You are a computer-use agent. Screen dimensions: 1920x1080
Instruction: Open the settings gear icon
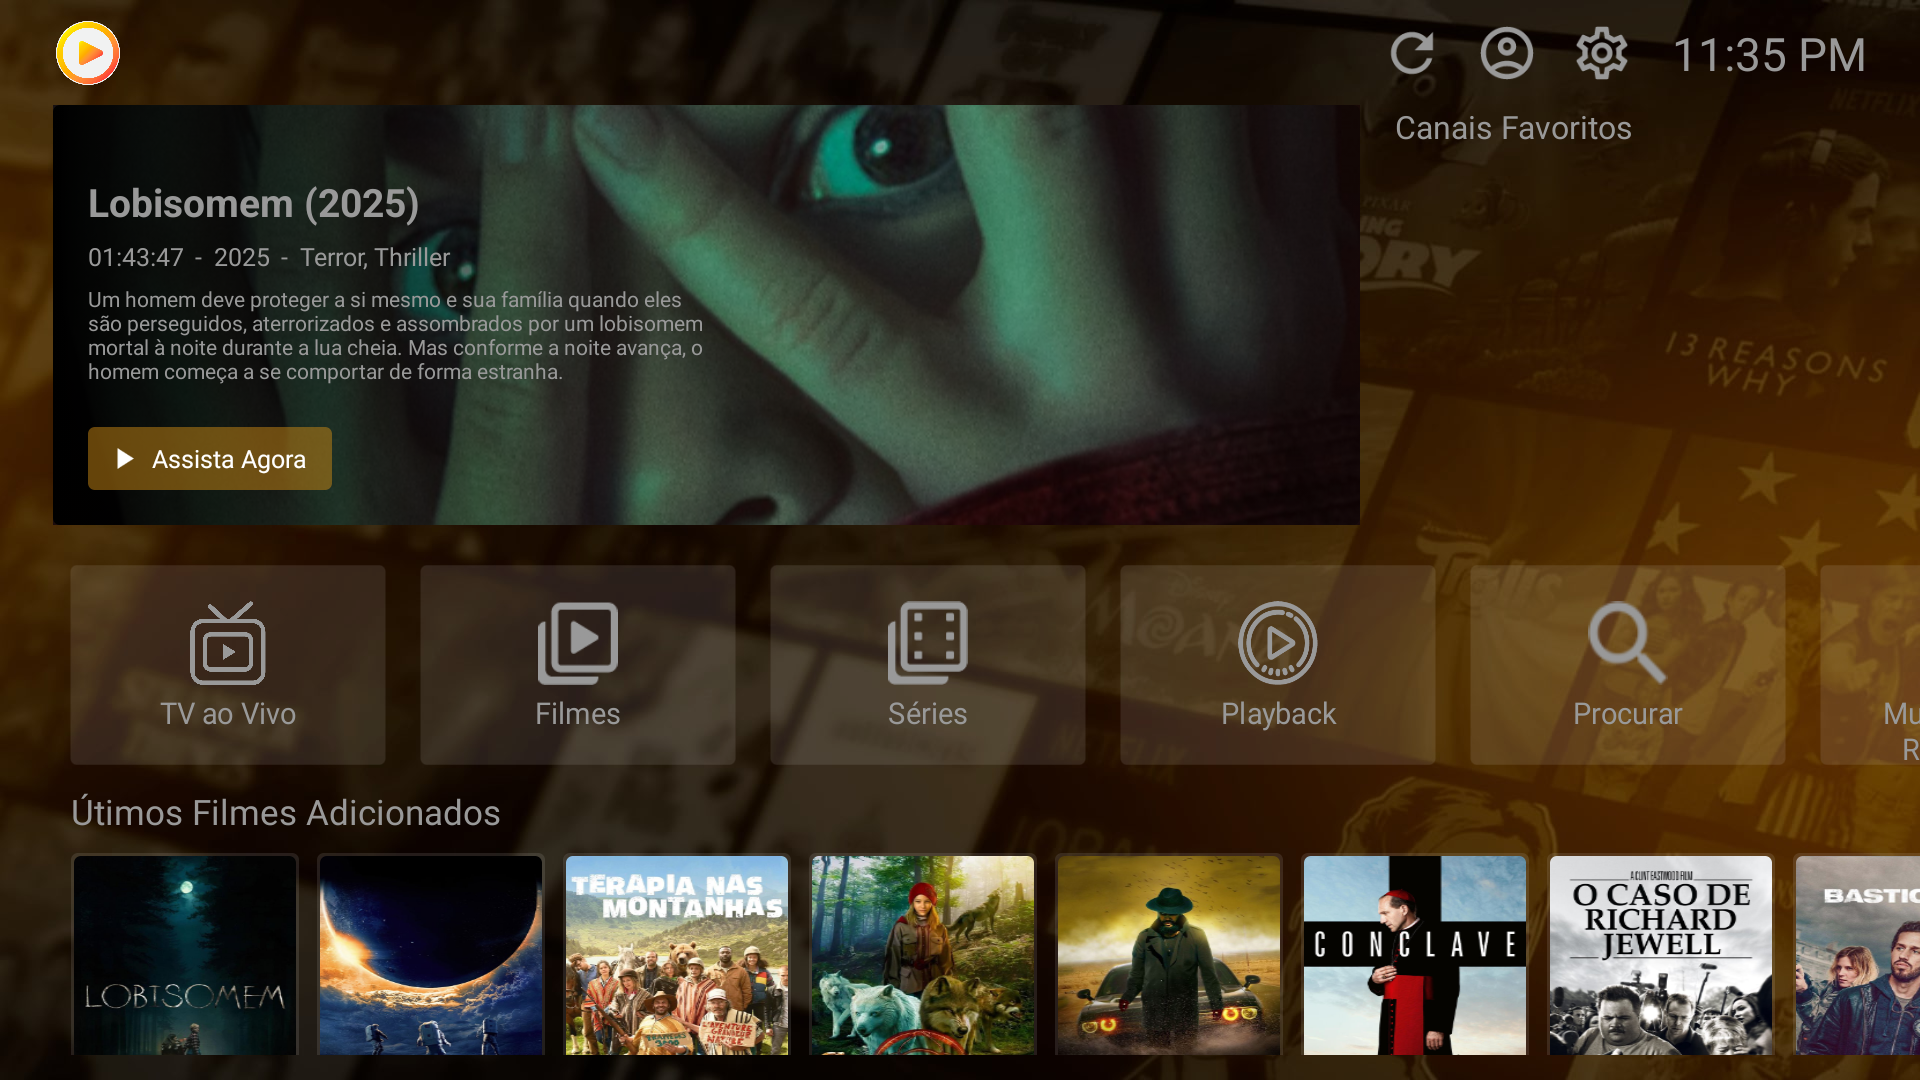tap(1601, 53)
